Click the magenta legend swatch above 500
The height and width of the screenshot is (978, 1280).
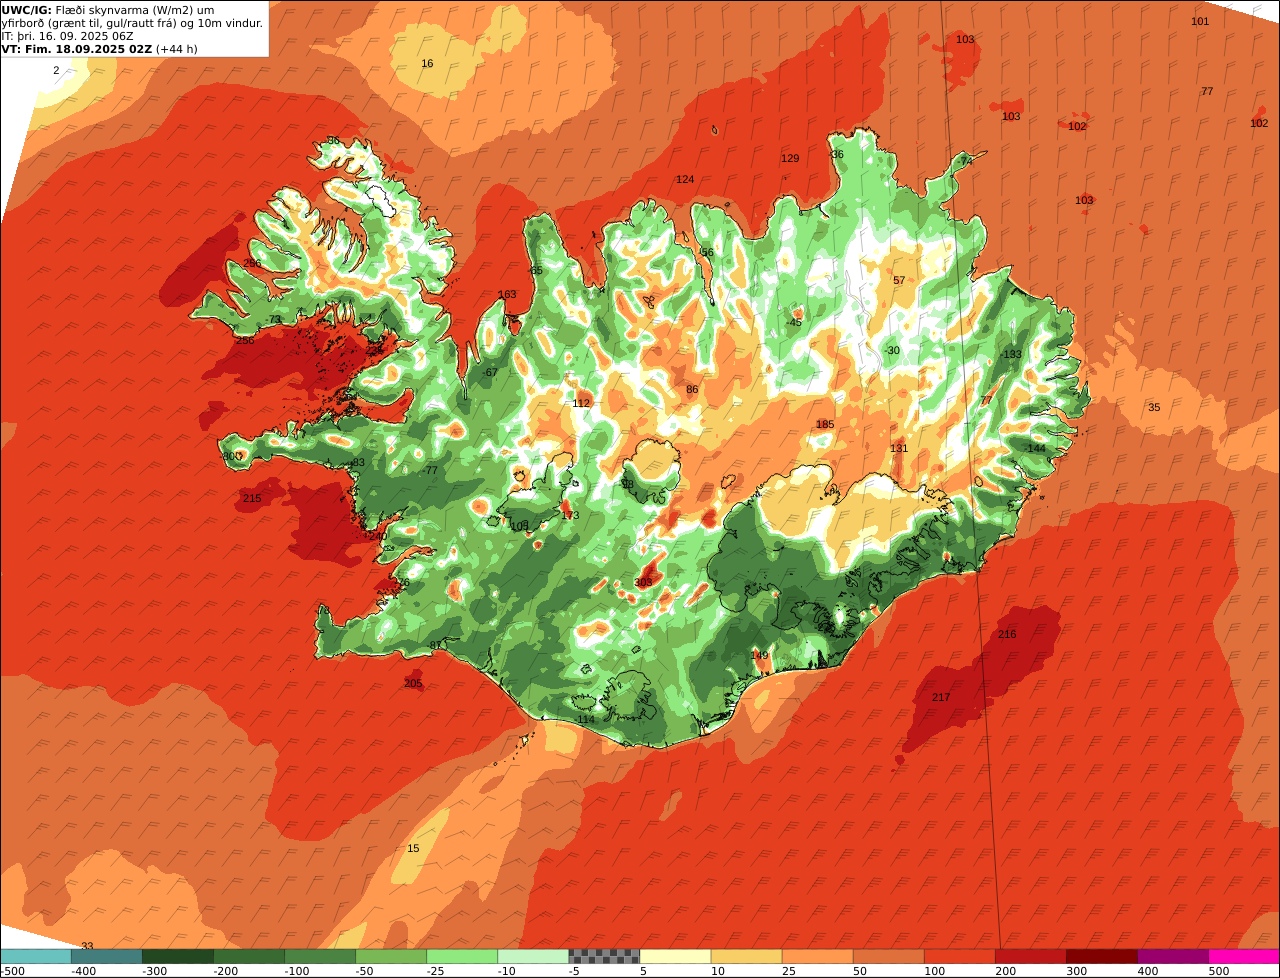click(1243, 957)
